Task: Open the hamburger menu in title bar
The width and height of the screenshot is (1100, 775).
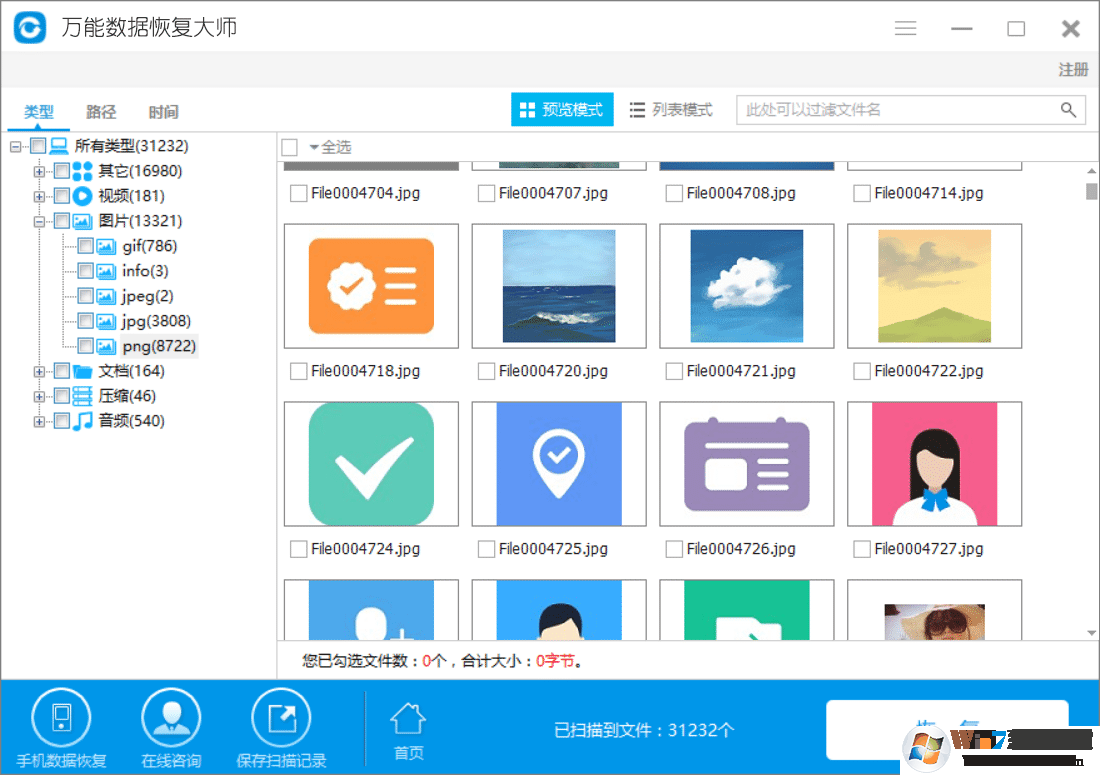Action: click(905, 27)
